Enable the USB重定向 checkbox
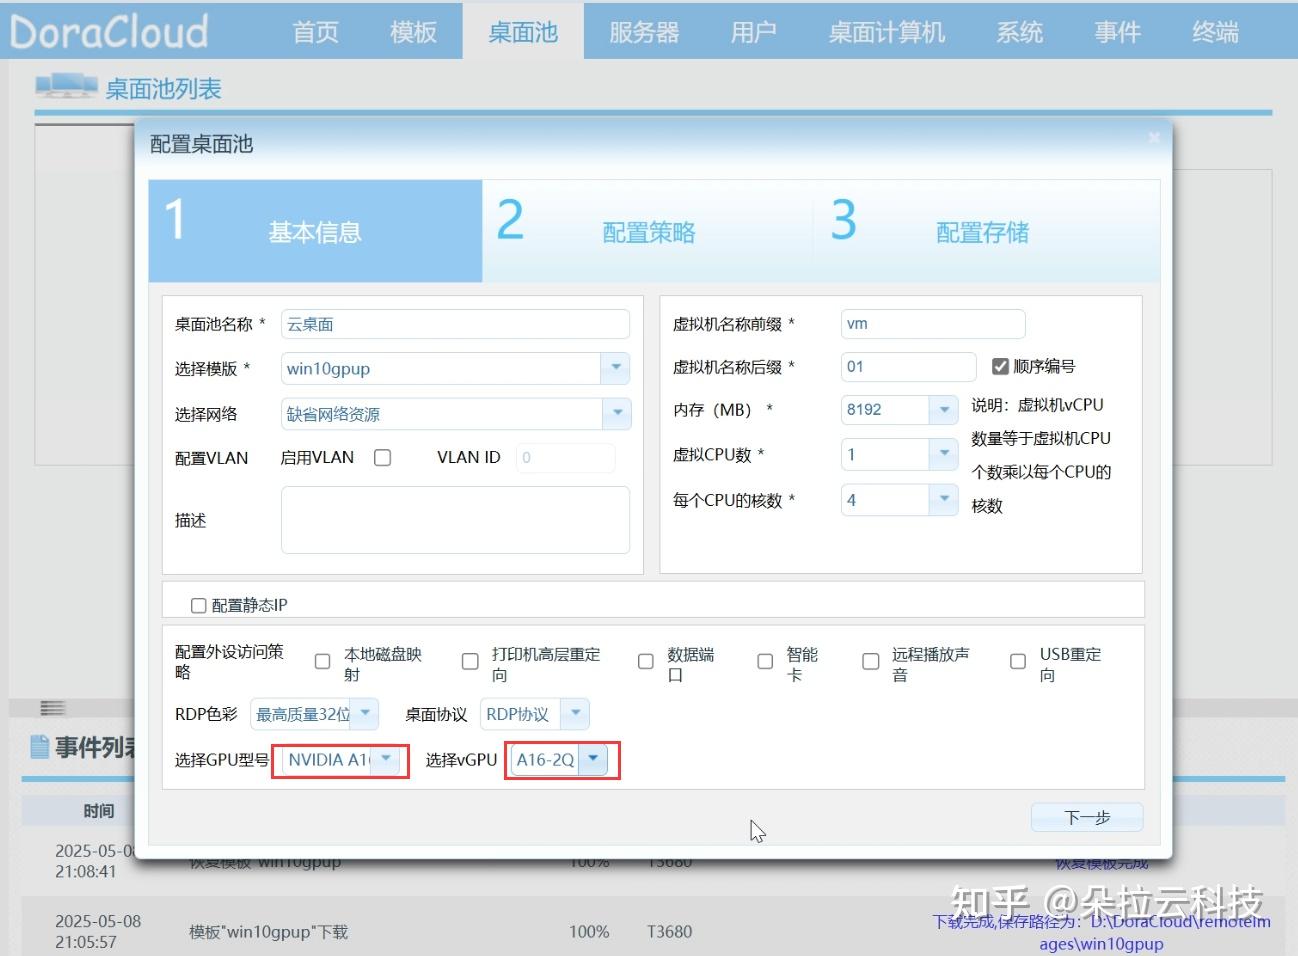Viewport: 1298px width, 956px height. pos(1018,661)
